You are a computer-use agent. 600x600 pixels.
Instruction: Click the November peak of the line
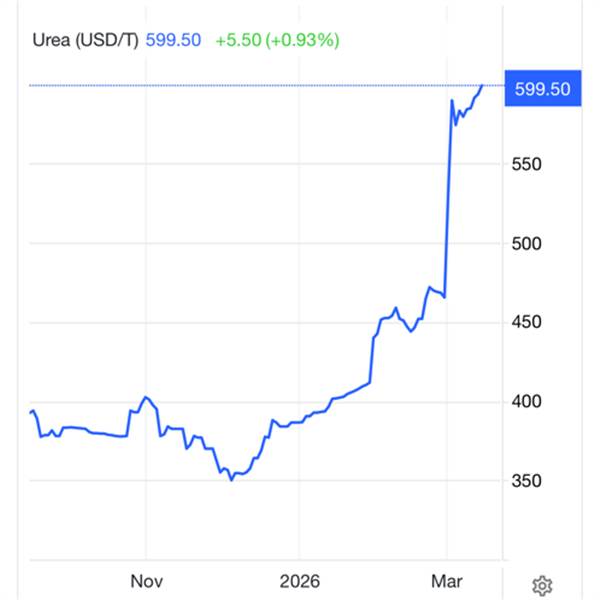[146, 397]
